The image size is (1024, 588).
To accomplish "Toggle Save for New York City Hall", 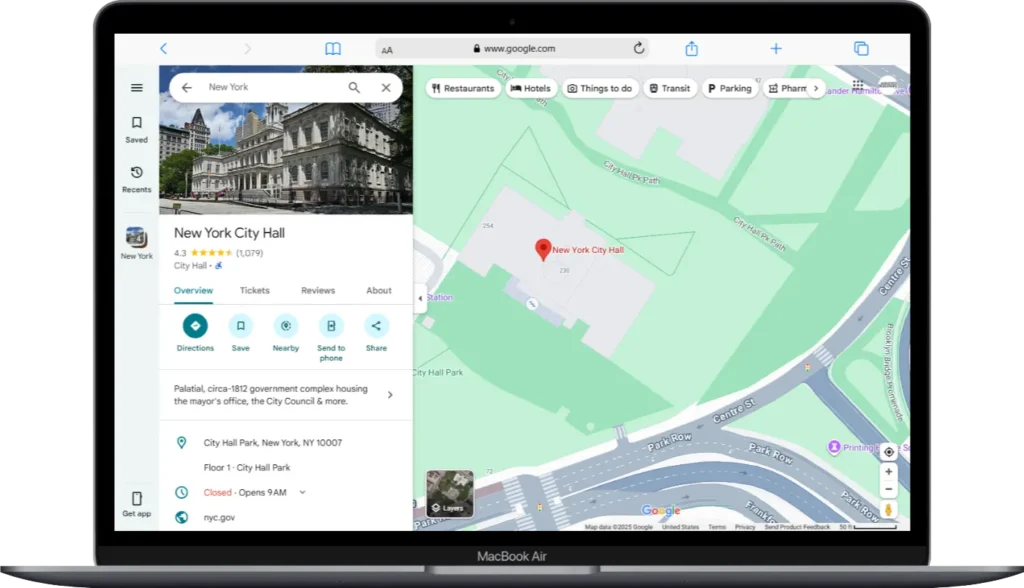I will pos(240,325).
